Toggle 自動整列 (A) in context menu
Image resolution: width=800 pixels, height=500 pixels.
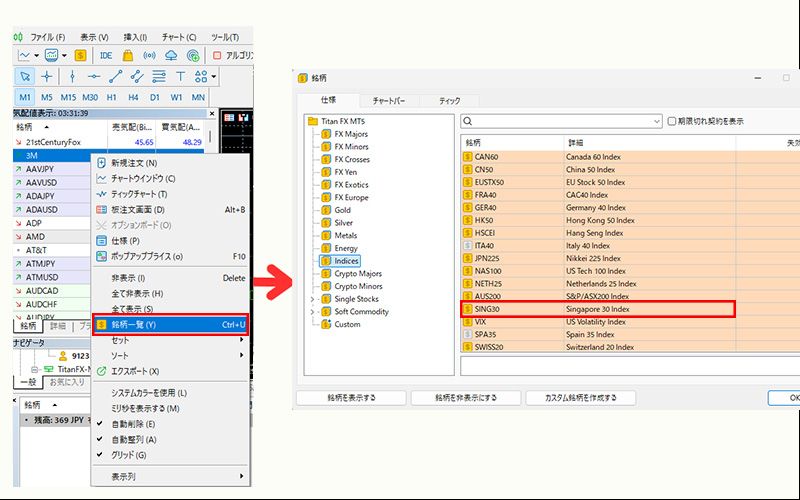point(135,439)
